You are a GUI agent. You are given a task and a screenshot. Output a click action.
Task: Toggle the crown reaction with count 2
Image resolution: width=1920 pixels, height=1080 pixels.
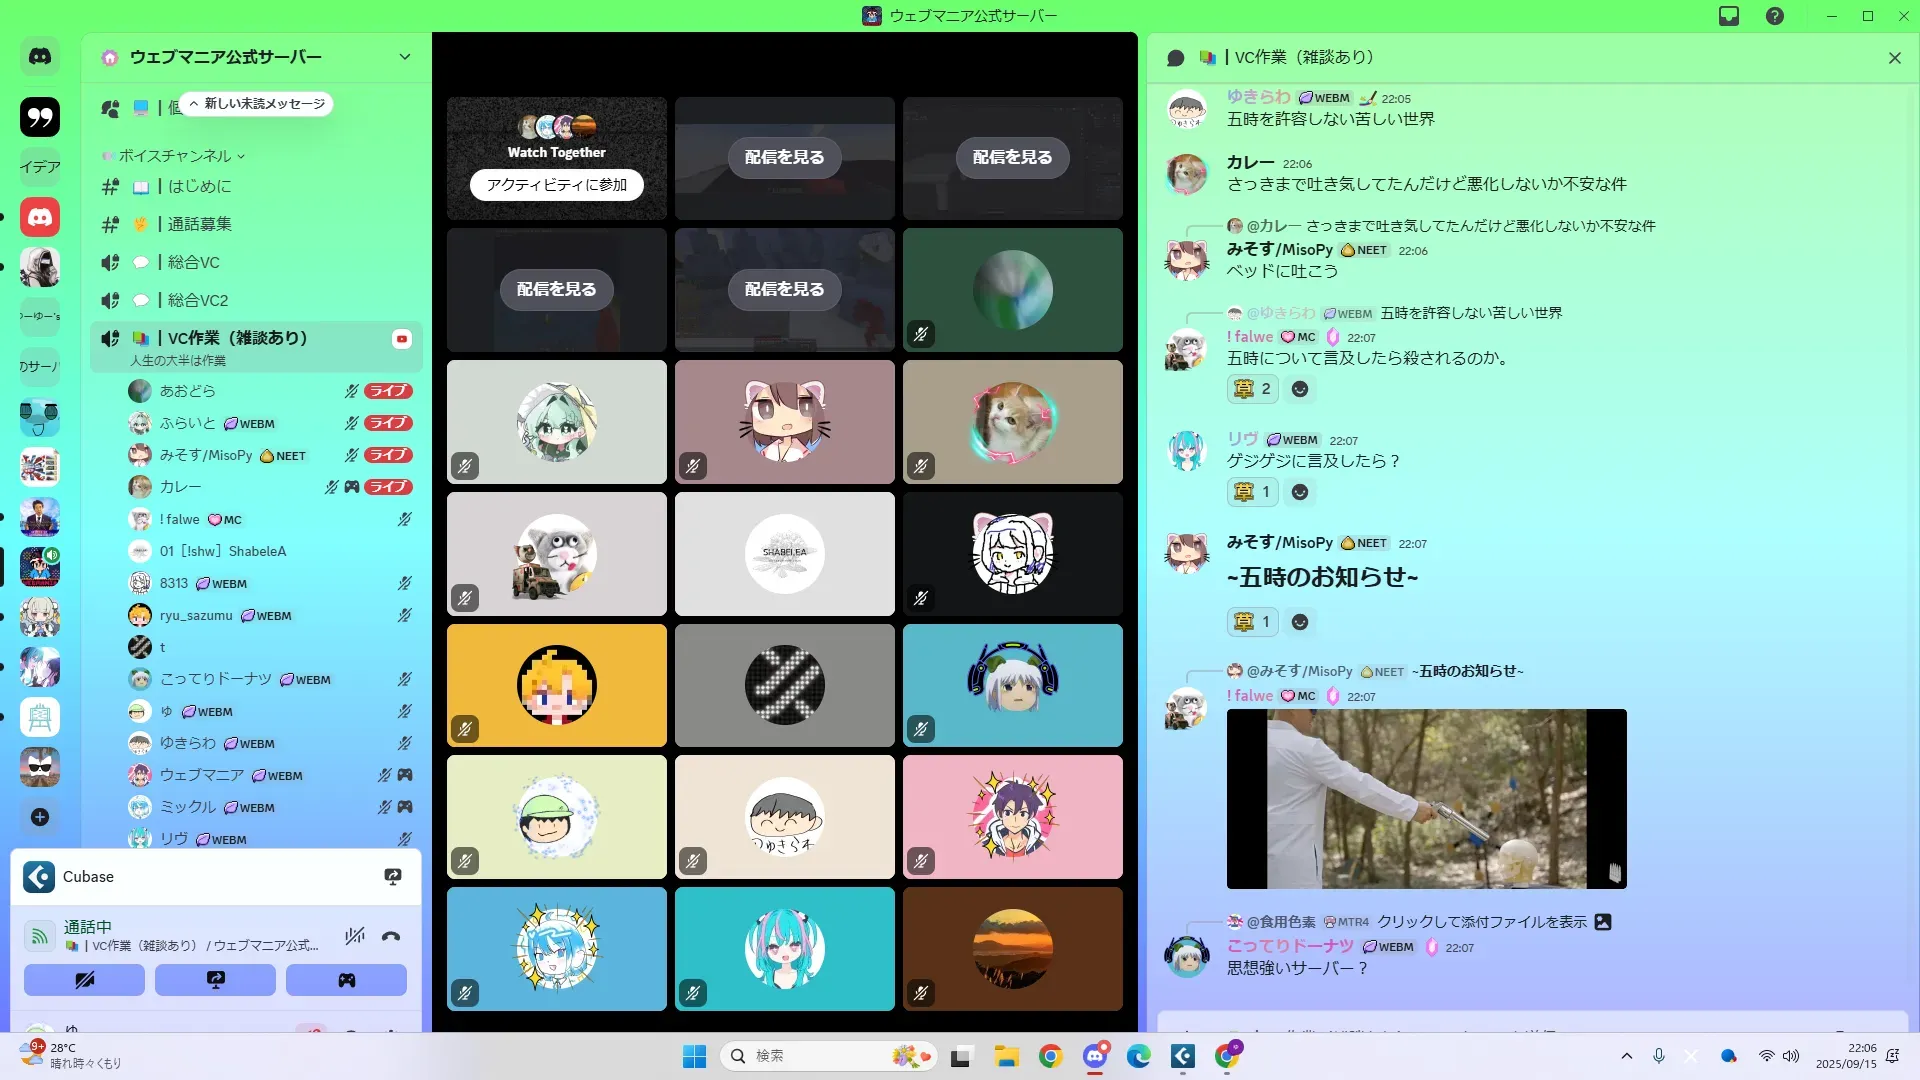click(1252, 389)
